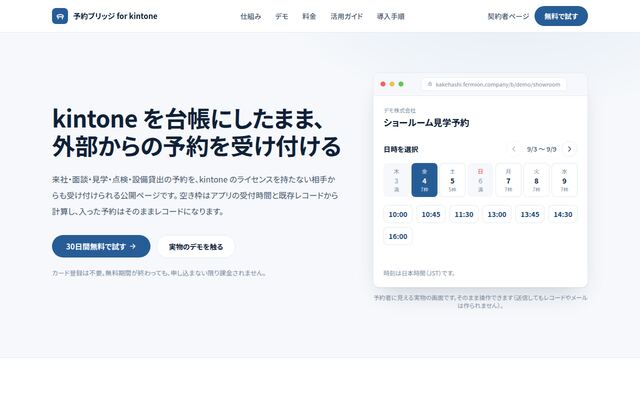Click the main kintone headline
This screenshot has height=400, width=640.
(x=196, y=132)
